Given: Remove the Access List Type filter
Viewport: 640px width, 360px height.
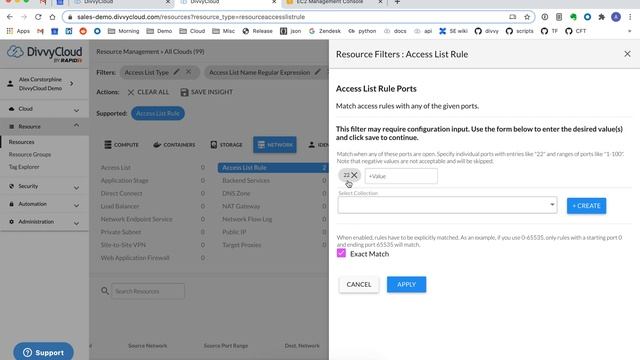Looking at the screenshot, I should coord(189,72).
